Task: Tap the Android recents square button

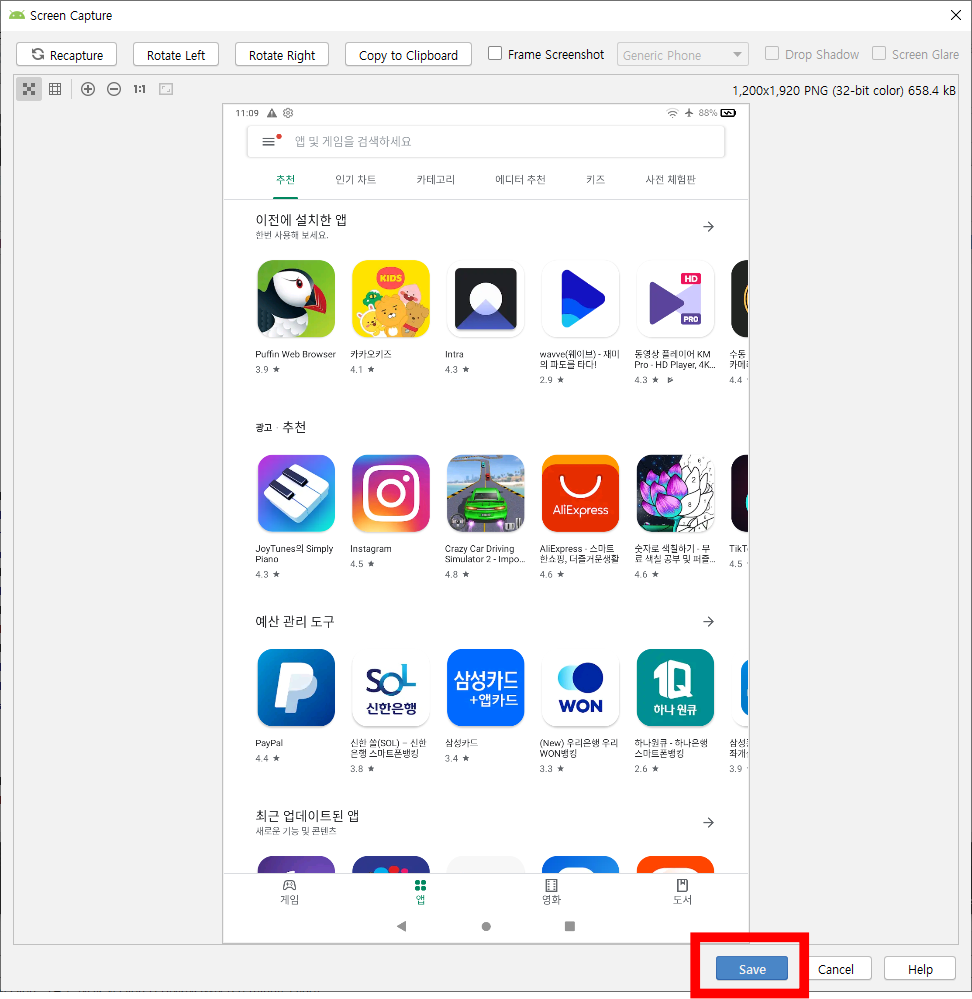Action: click(x=570, y=926)
